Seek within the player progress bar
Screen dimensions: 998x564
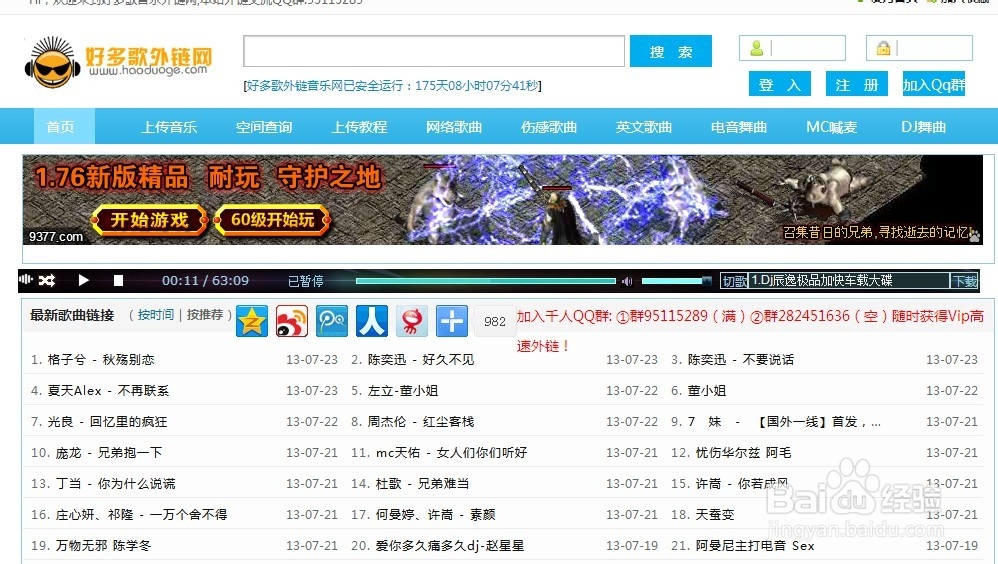pos(486,281)
